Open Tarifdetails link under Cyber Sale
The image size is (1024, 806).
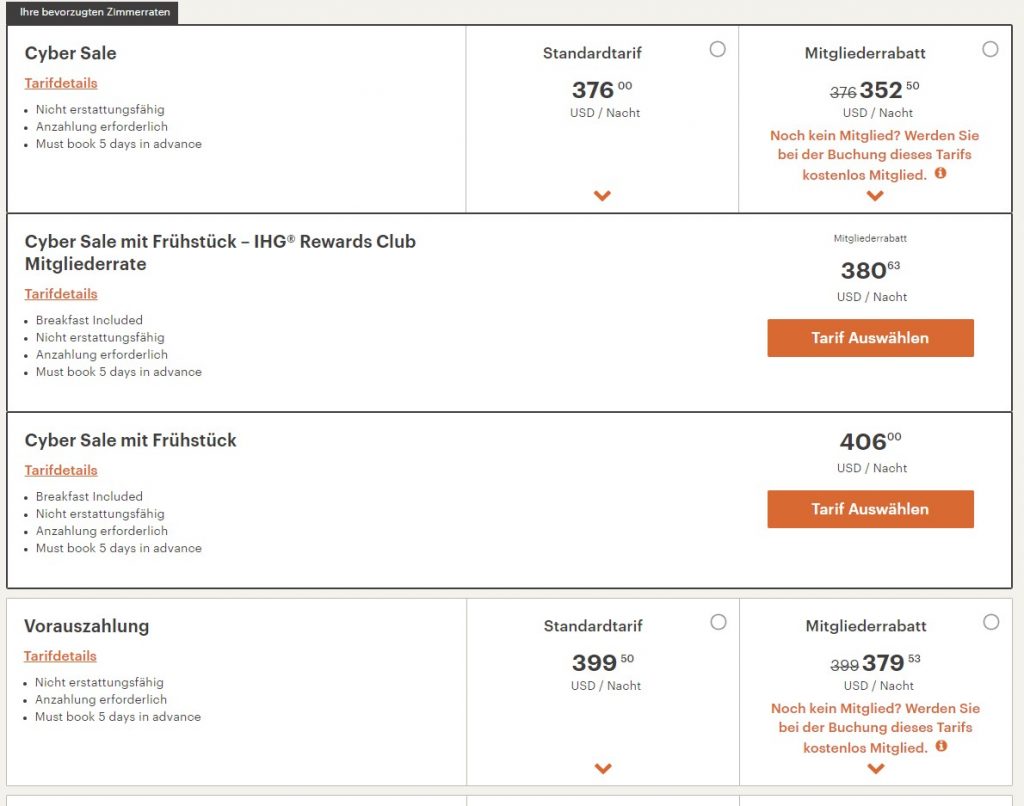coord(61,83)
